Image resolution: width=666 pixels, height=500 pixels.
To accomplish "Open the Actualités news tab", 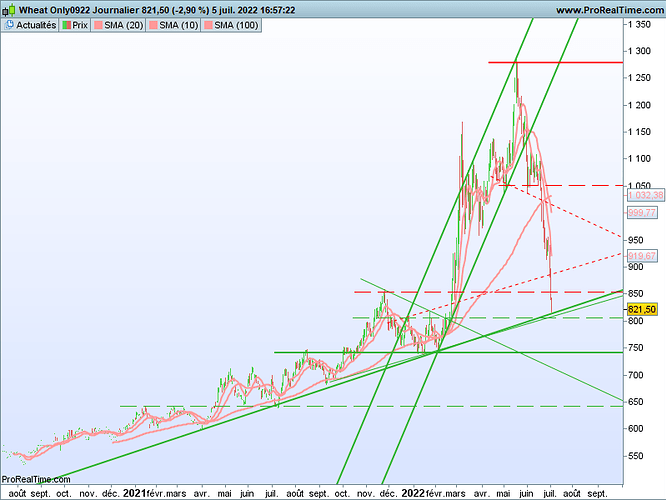I will 35,24.
